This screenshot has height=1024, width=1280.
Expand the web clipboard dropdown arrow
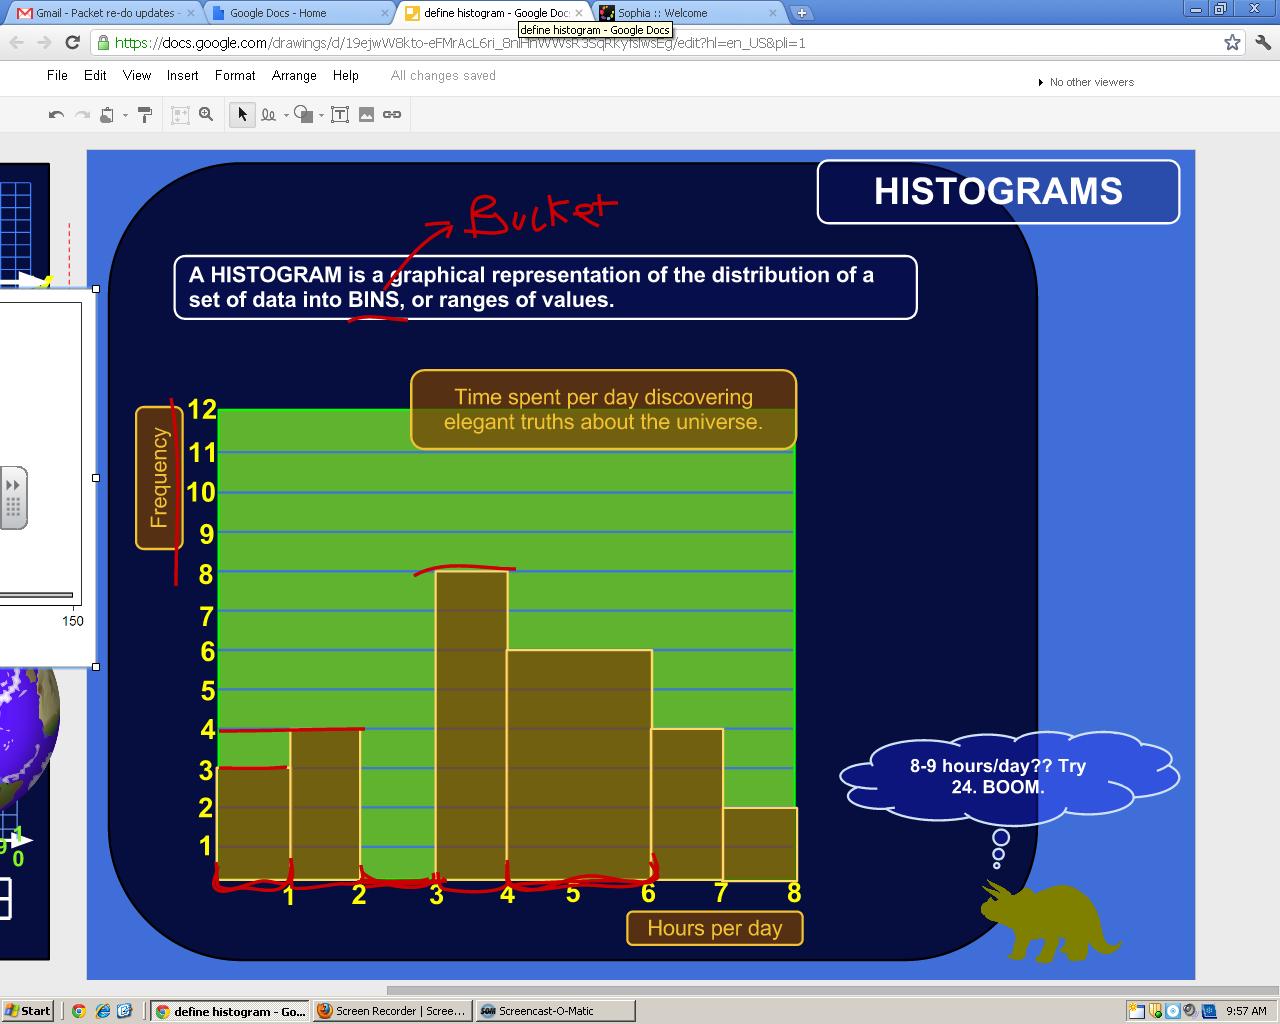coord(125,116)
